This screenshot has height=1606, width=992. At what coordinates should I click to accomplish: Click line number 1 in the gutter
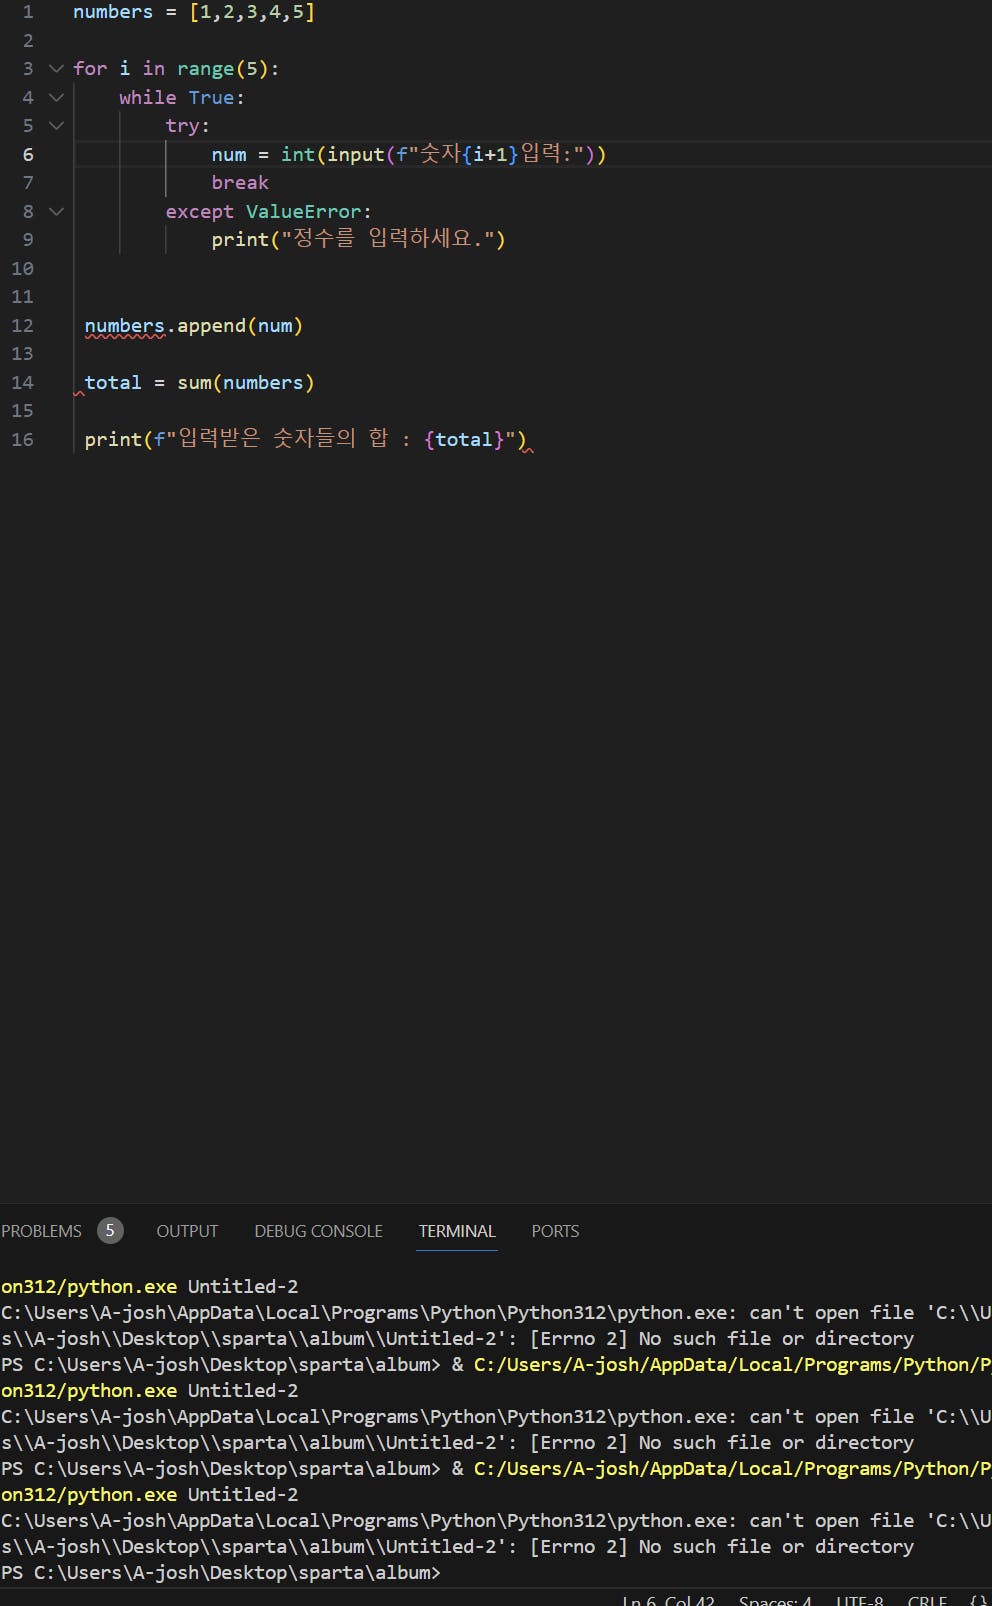pos(28,12)
